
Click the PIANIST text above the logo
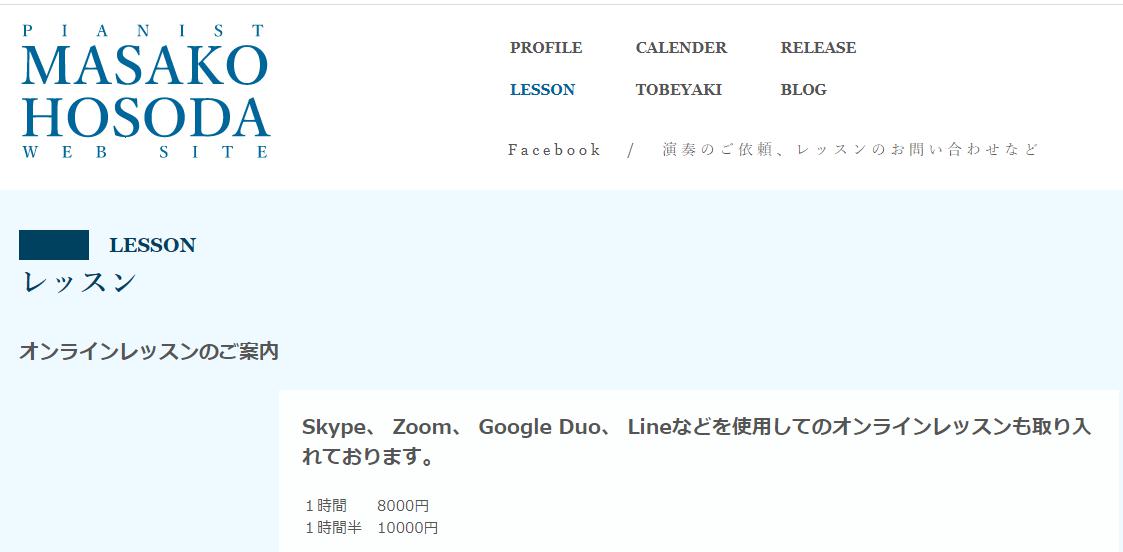click(x=145, y=31)
